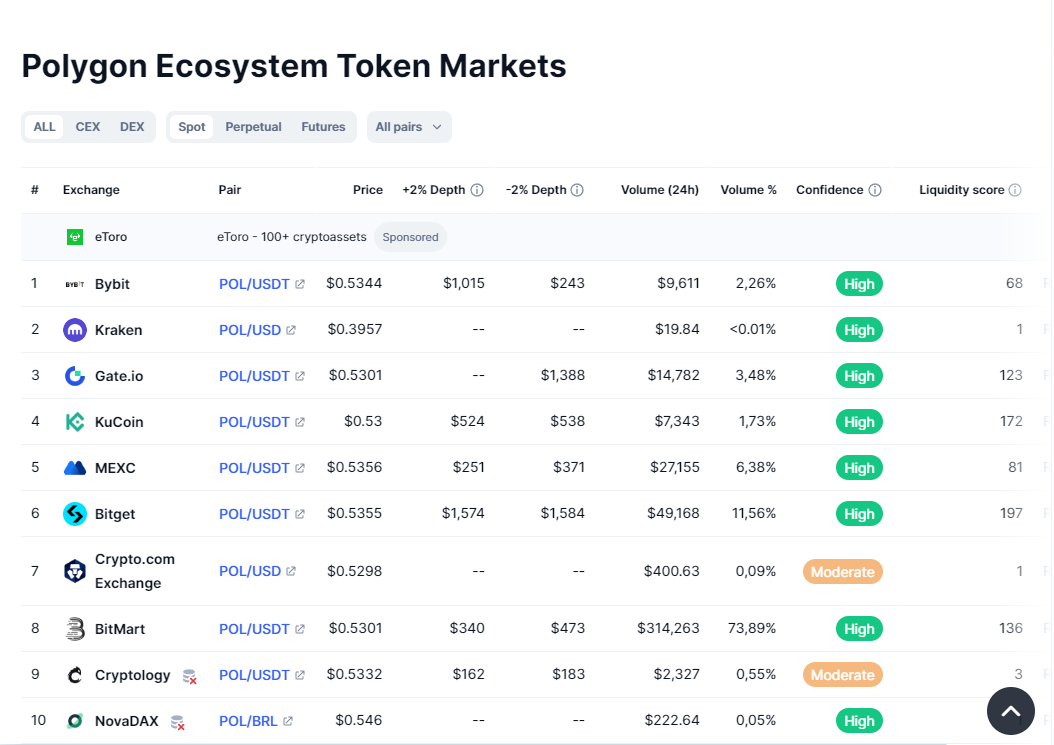Screen dimensions: 1054x745
Task: Expand the All pairs dropdown
Action: click(x=409, y=127)
